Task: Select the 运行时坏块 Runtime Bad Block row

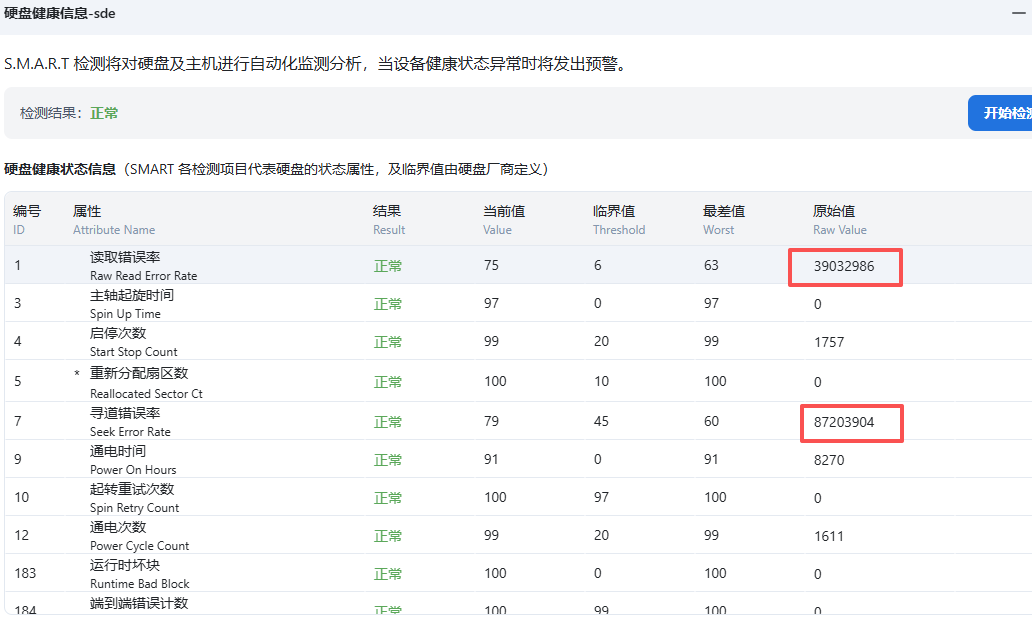Action: pos(139,574)
